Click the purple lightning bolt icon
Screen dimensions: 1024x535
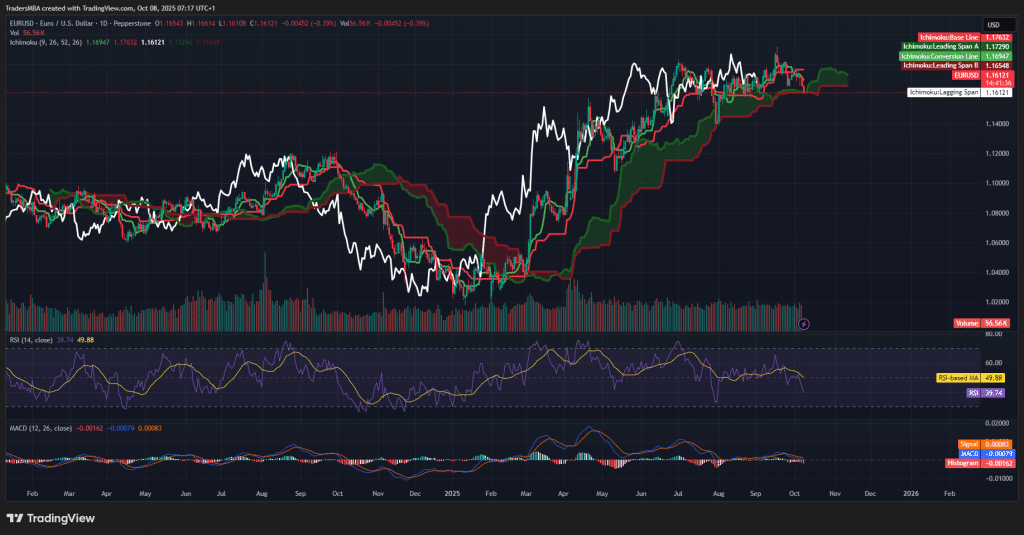[806, 324]
